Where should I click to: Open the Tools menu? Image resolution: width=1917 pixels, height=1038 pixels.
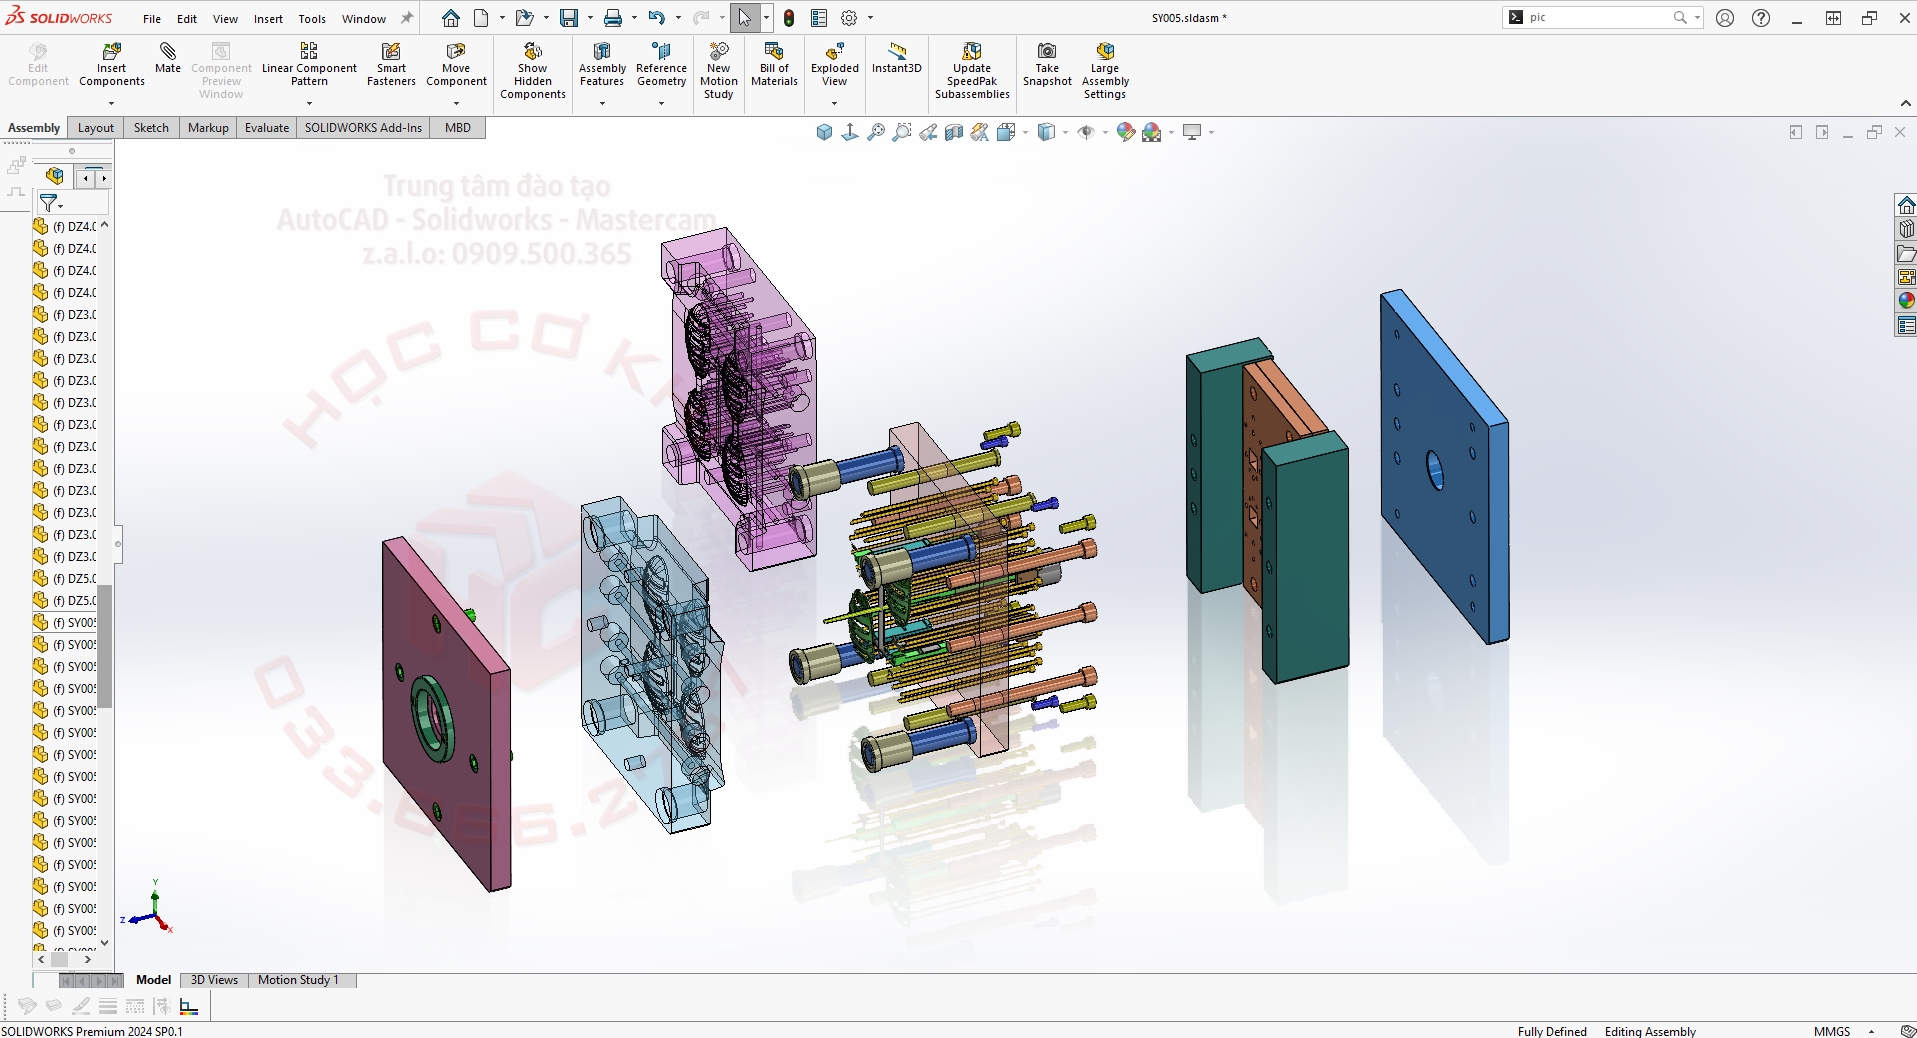tap(312, 19)
